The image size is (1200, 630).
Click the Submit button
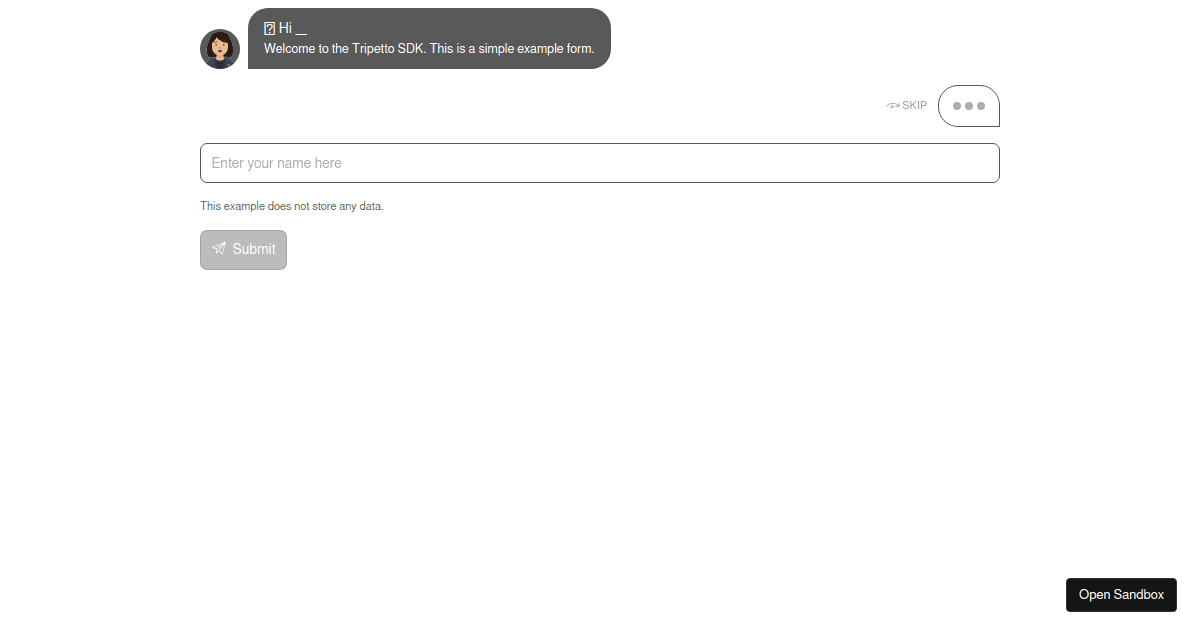(x=243, y=250)
